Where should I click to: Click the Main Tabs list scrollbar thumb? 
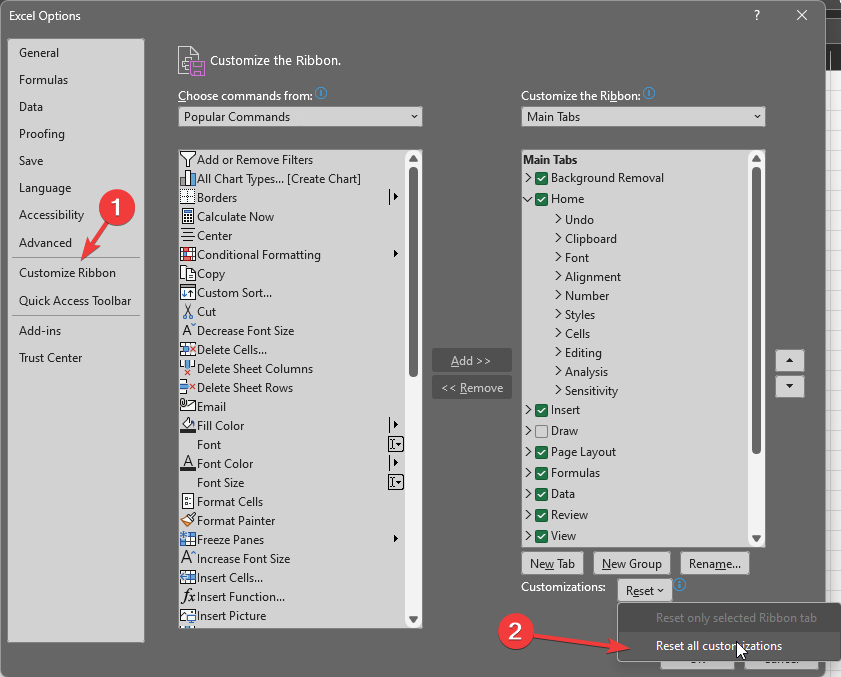[x=756, y=311]
